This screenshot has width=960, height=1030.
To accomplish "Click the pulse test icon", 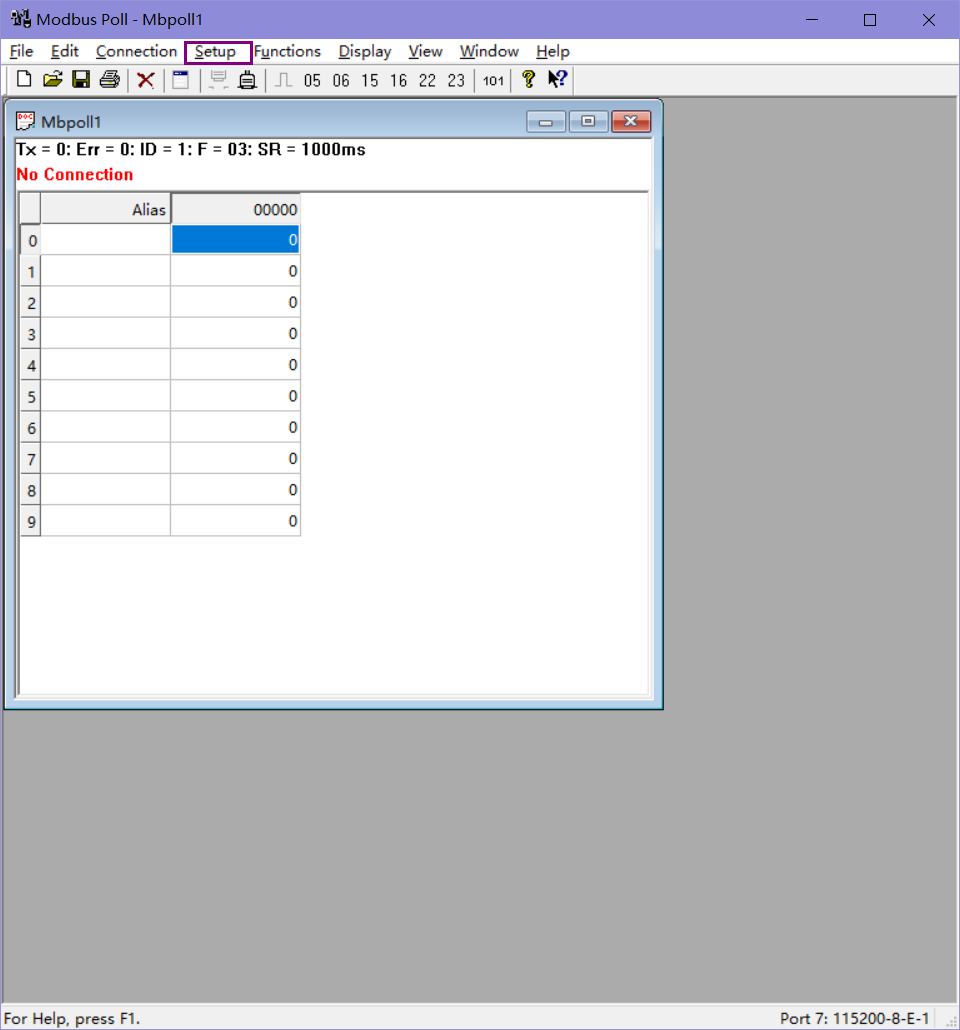I will [x=283, y=80].
